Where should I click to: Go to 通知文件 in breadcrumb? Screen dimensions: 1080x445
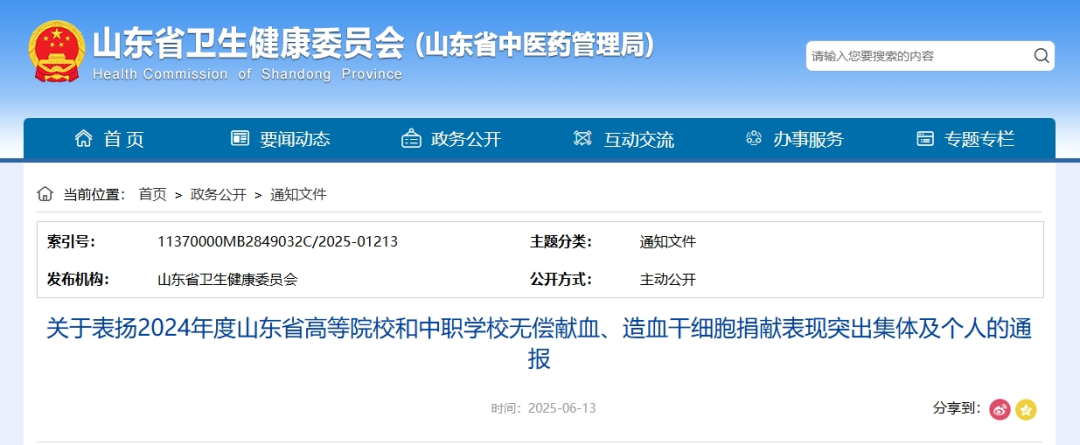pos(298,194)
